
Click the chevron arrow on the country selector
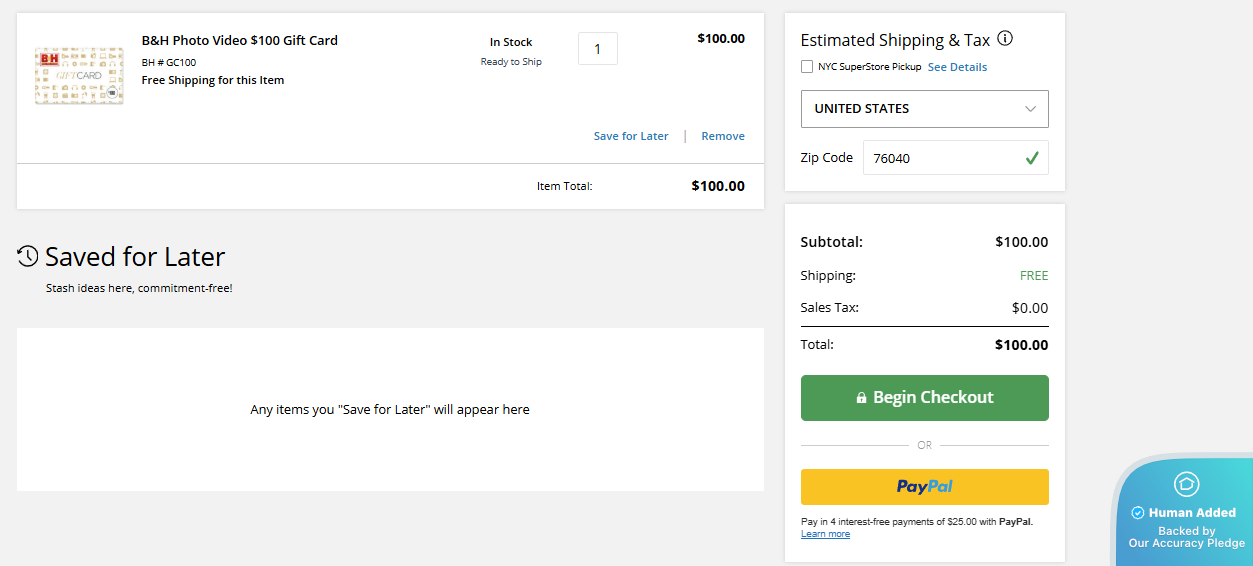tap(1030, 109)
